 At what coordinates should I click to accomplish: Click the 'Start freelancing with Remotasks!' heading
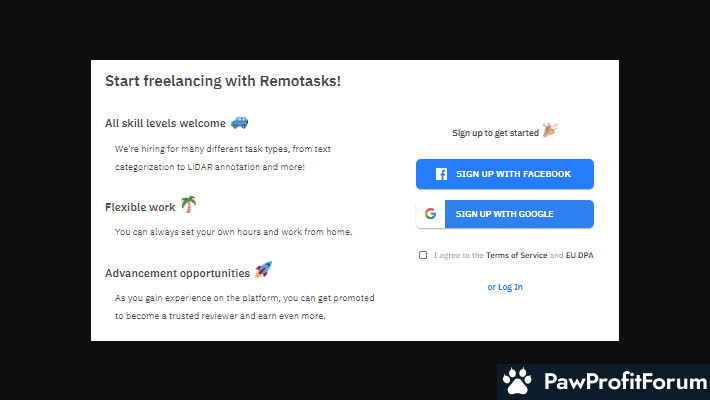[x=223, y=81]
